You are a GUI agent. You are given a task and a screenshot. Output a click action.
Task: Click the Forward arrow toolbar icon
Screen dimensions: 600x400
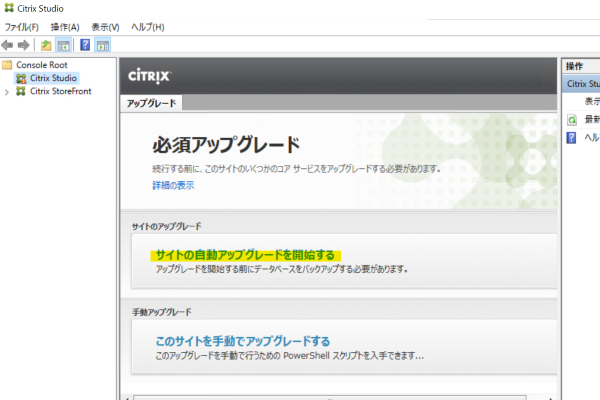click(x=24, y=45)
